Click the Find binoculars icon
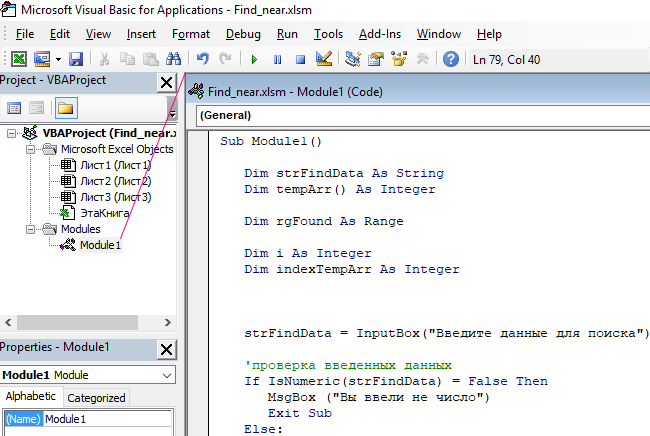 [172, 59]
